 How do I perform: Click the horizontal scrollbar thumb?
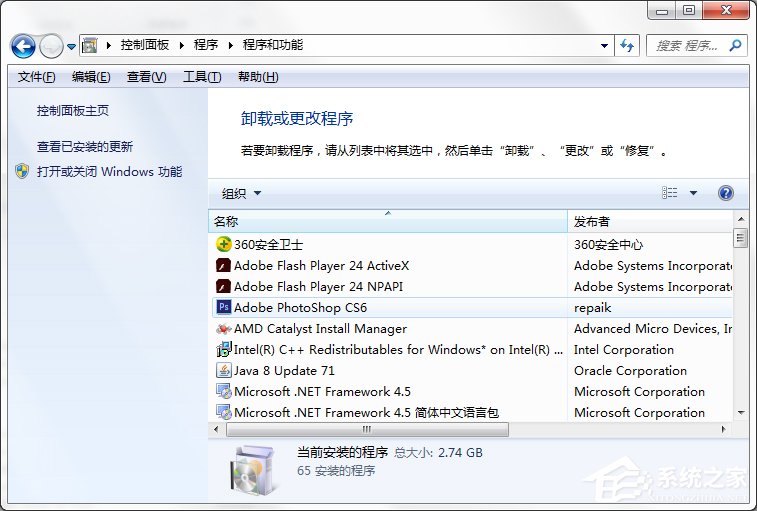[x=367, y=429]
